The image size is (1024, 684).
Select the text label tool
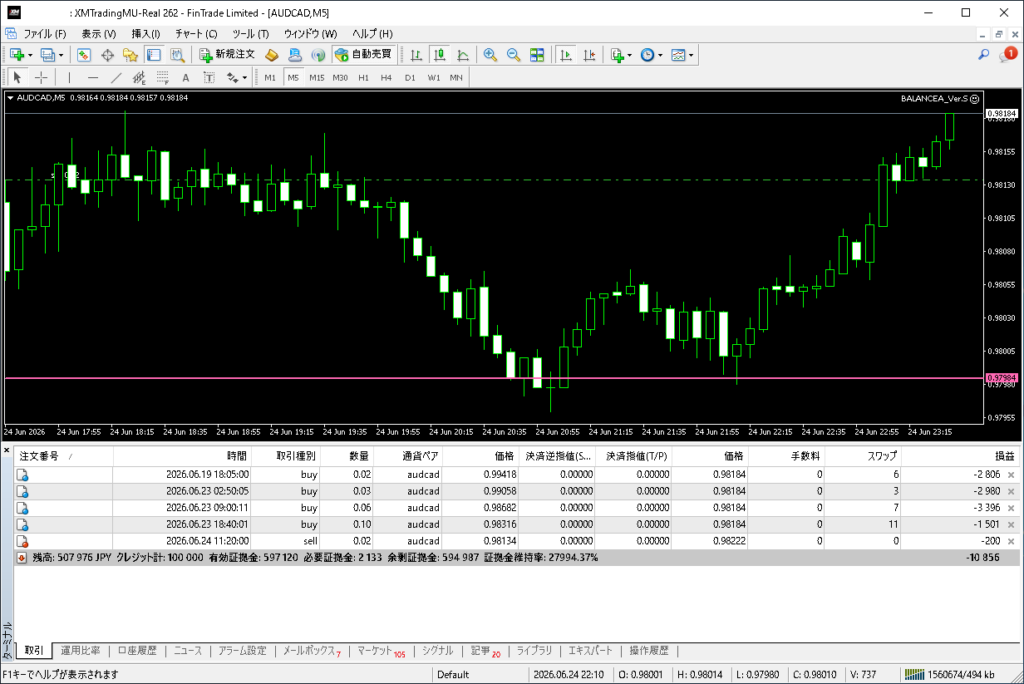click(x=209, y=78)
